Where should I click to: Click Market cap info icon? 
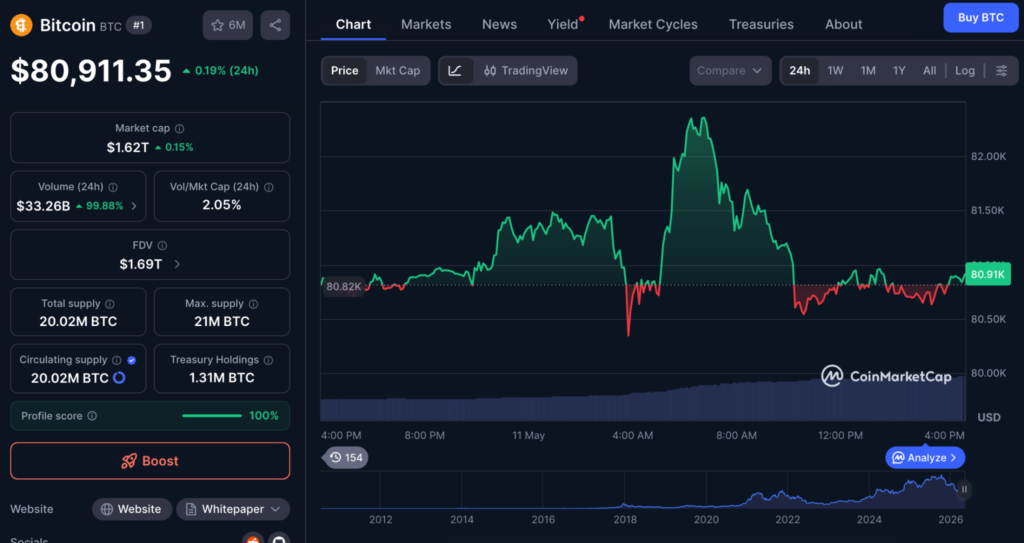click(180, 129)
